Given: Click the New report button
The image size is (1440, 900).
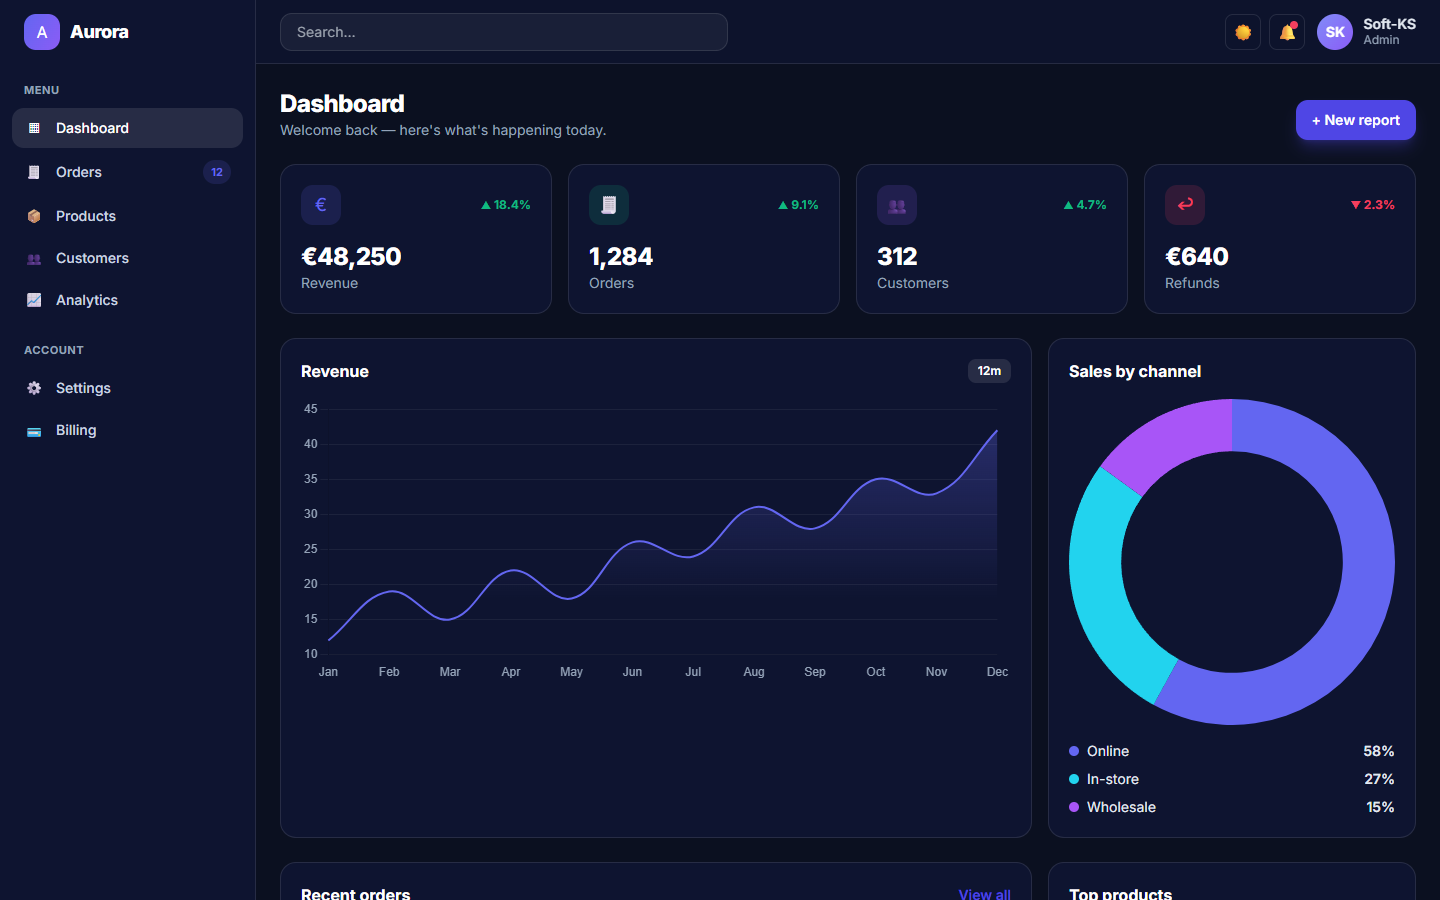Looking at the screenshot, I should tap(1356, 120).
